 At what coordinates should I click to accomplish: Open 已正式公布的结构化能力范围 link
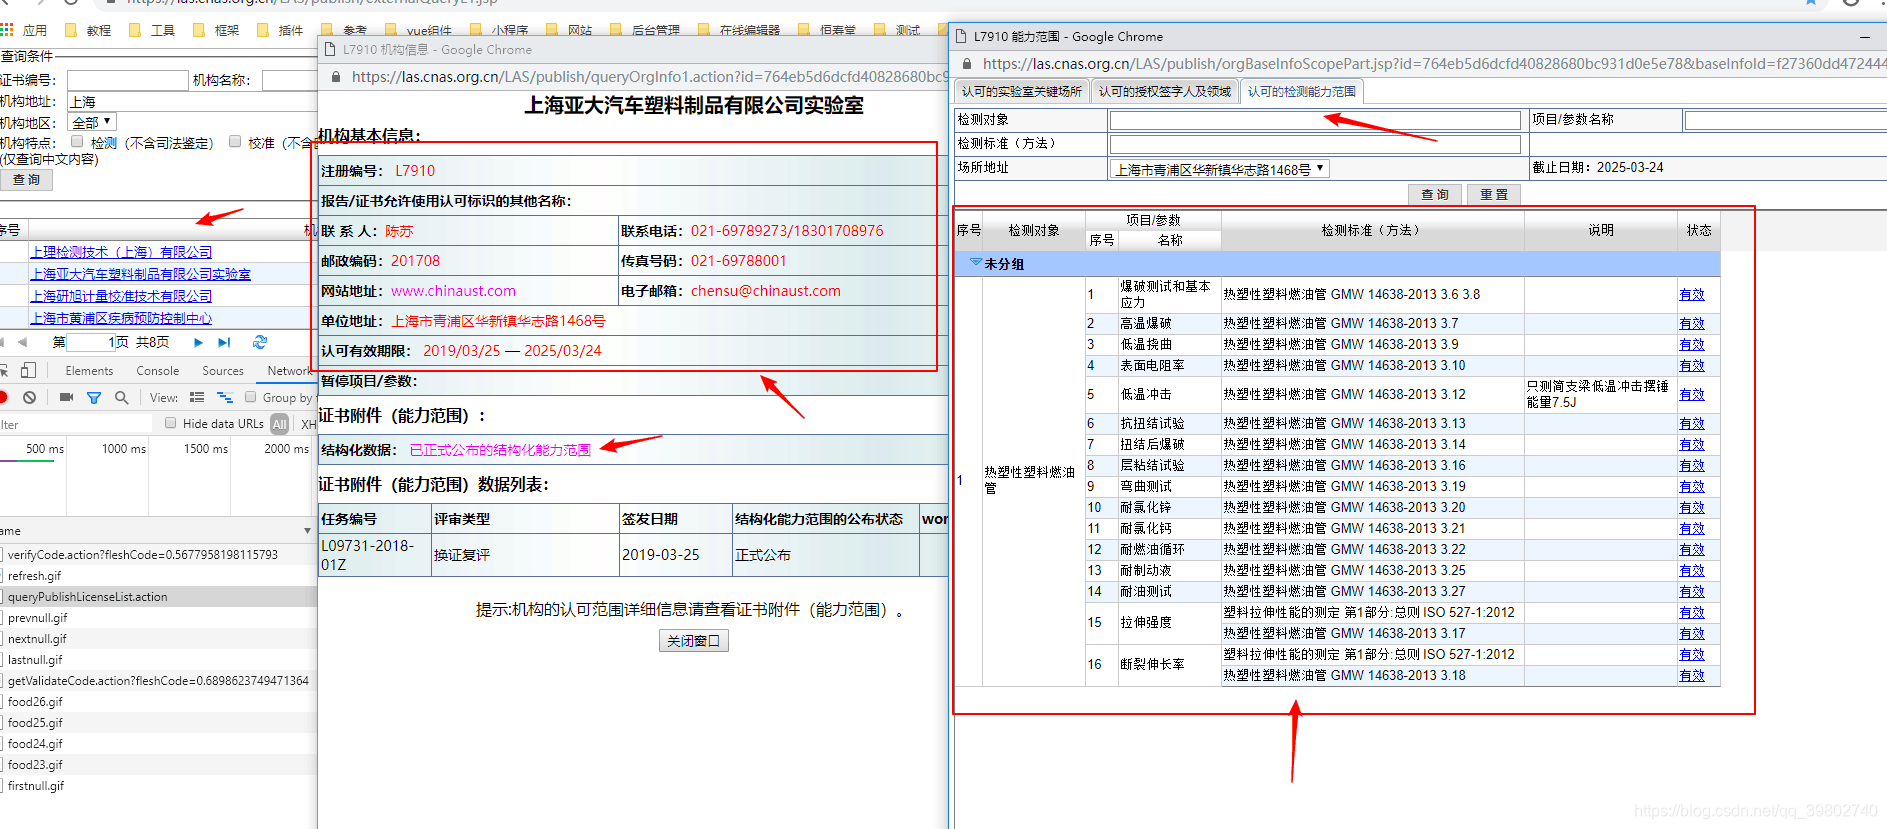[500, 450]
